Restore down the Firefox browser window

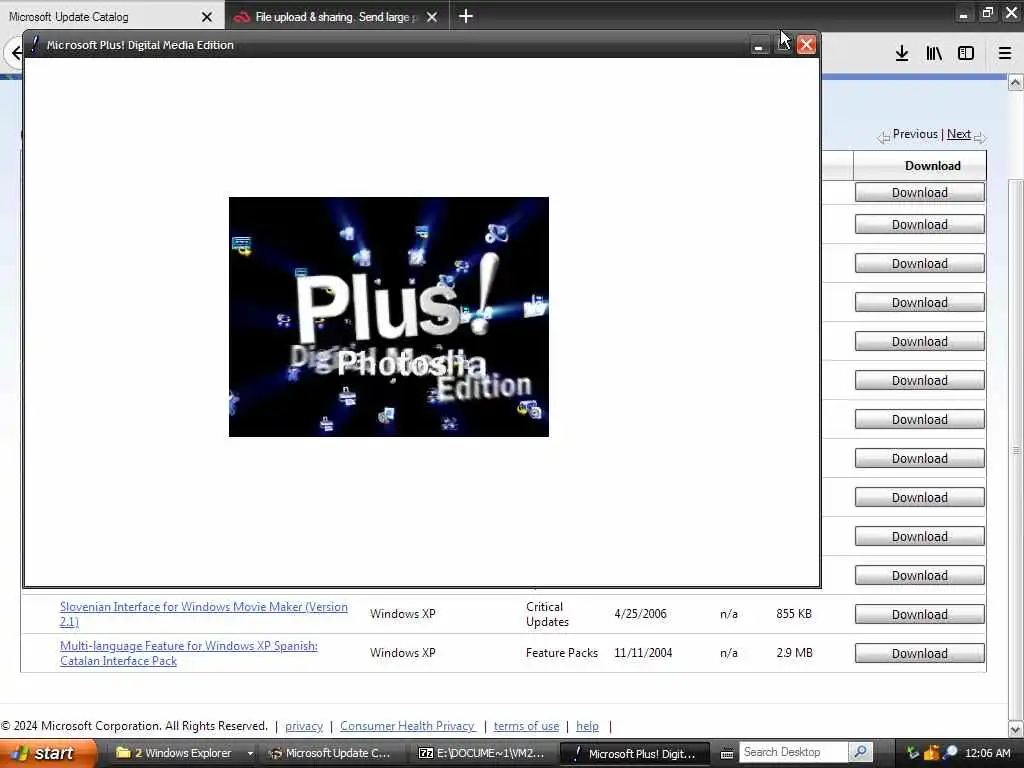987,13
